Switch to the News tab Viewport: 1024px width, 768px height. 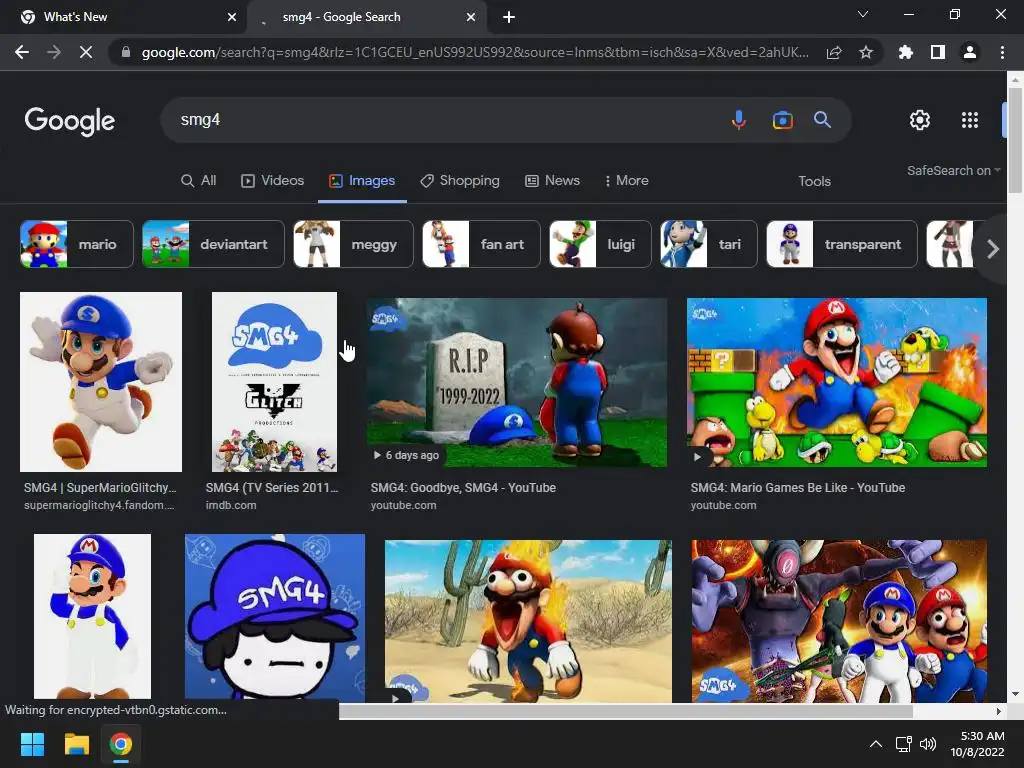pos(552,181)
